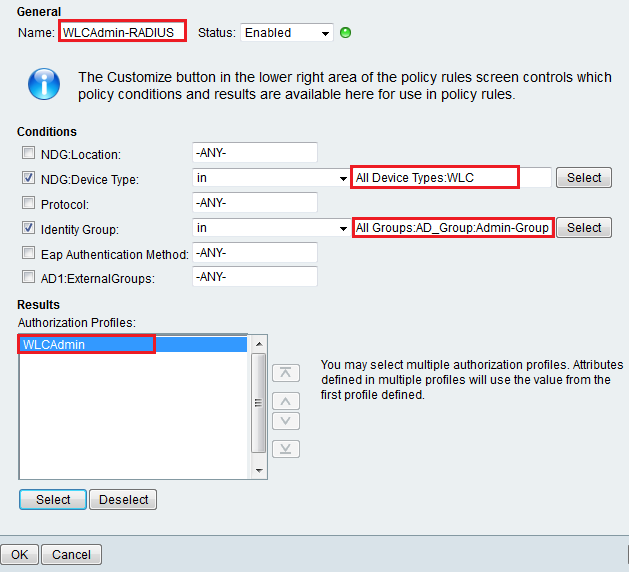Image resolution: width=629 pixels, height=572 pixels.
Task: Move profile down arrow button
Action: tap(285, 421)
